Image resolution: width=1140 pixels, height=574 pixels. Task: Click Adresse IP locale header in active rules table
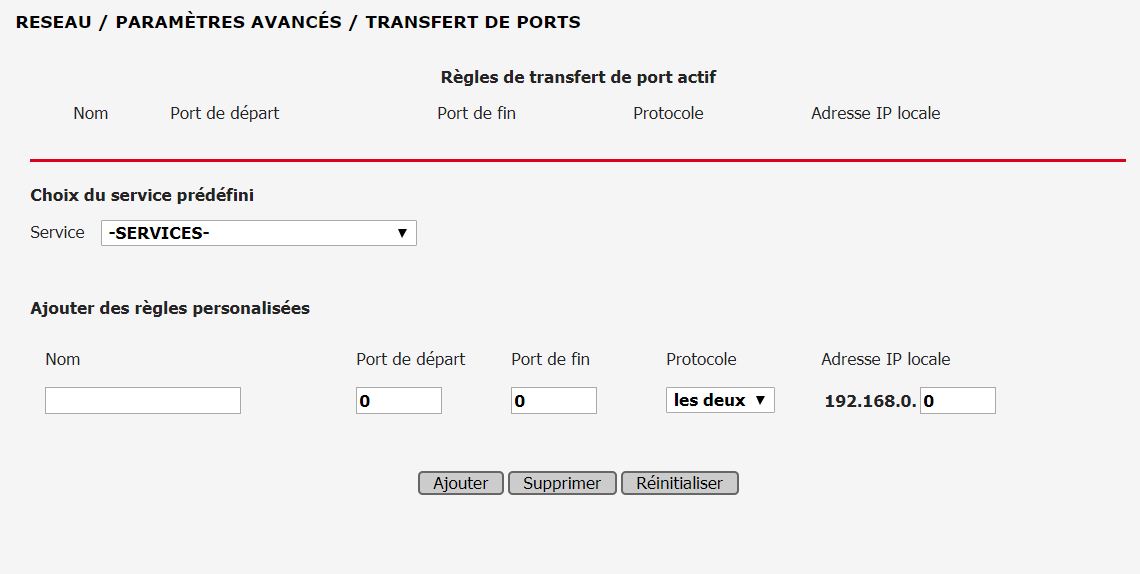[875, 113]
